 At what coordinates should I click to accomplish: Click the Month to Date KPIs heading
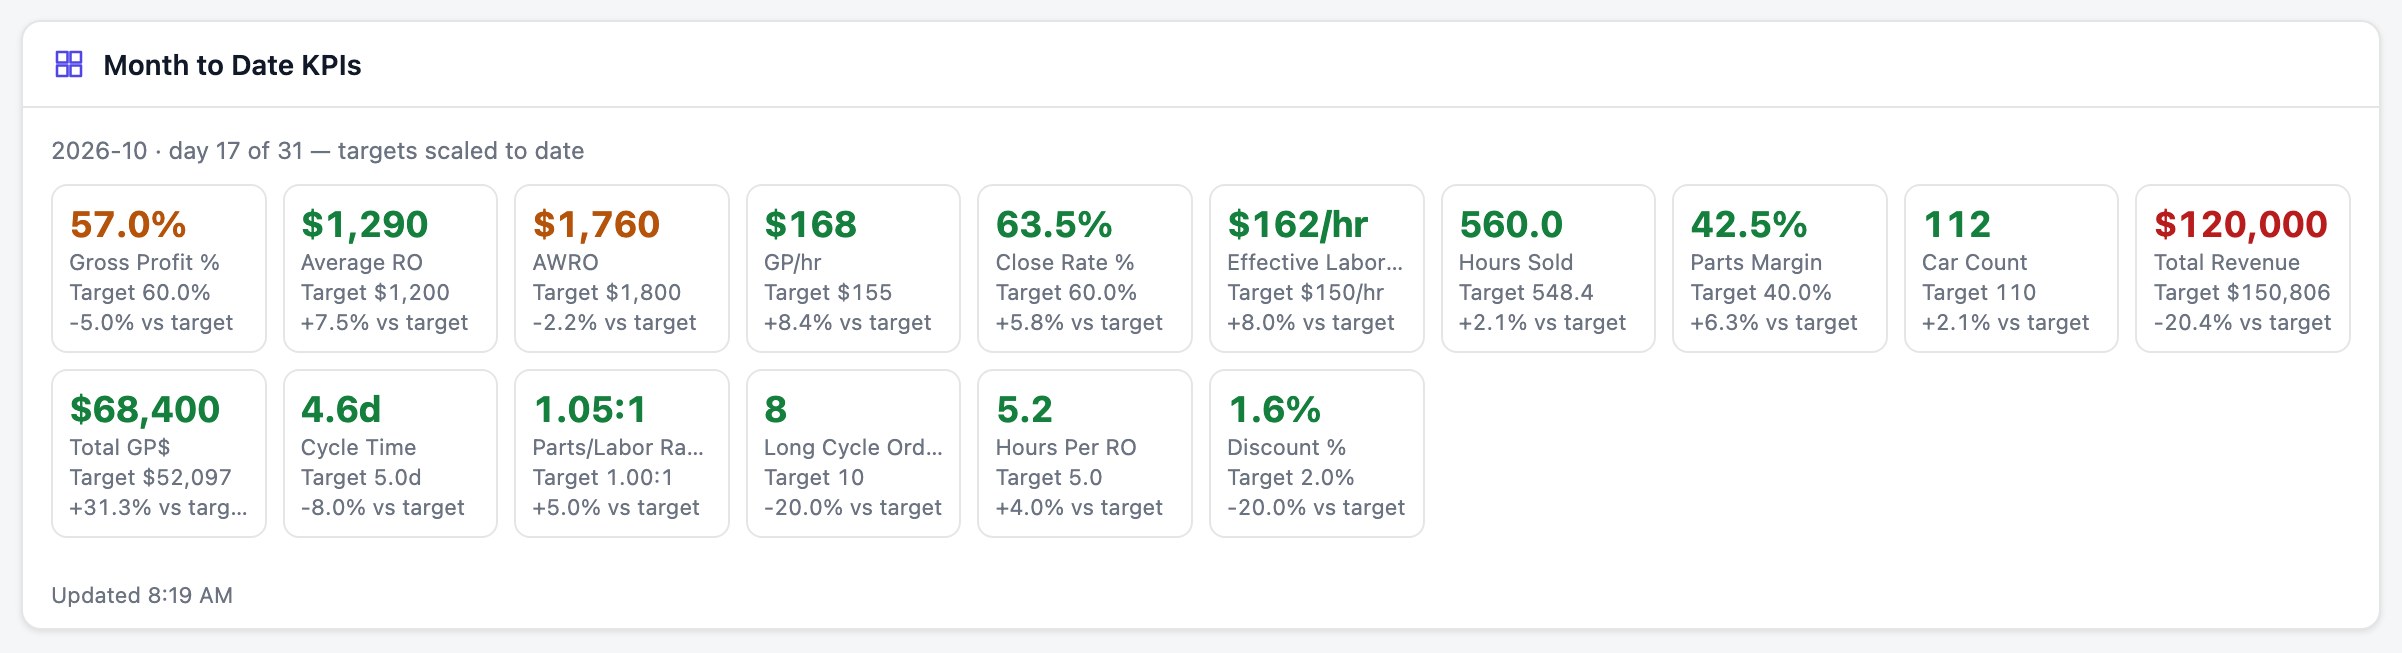(x=232, y=65)
